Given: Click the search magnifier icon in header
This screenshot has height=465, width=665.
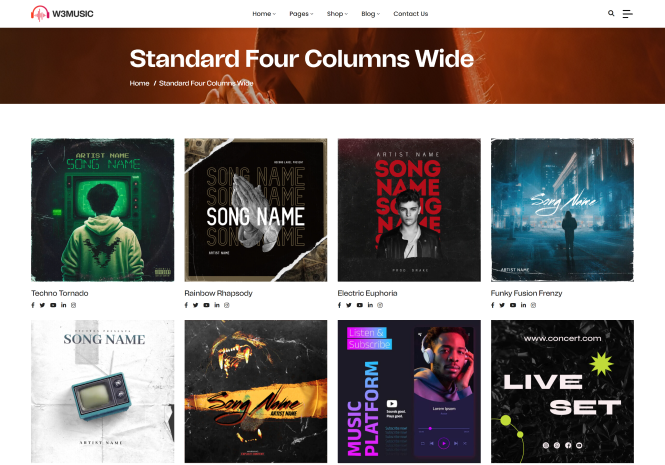Looking at the screenshot, I should (x=611, y=13).
